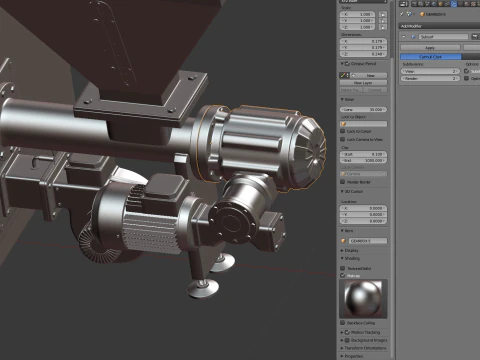Click the Grease Pencil data browse icon

344,75
